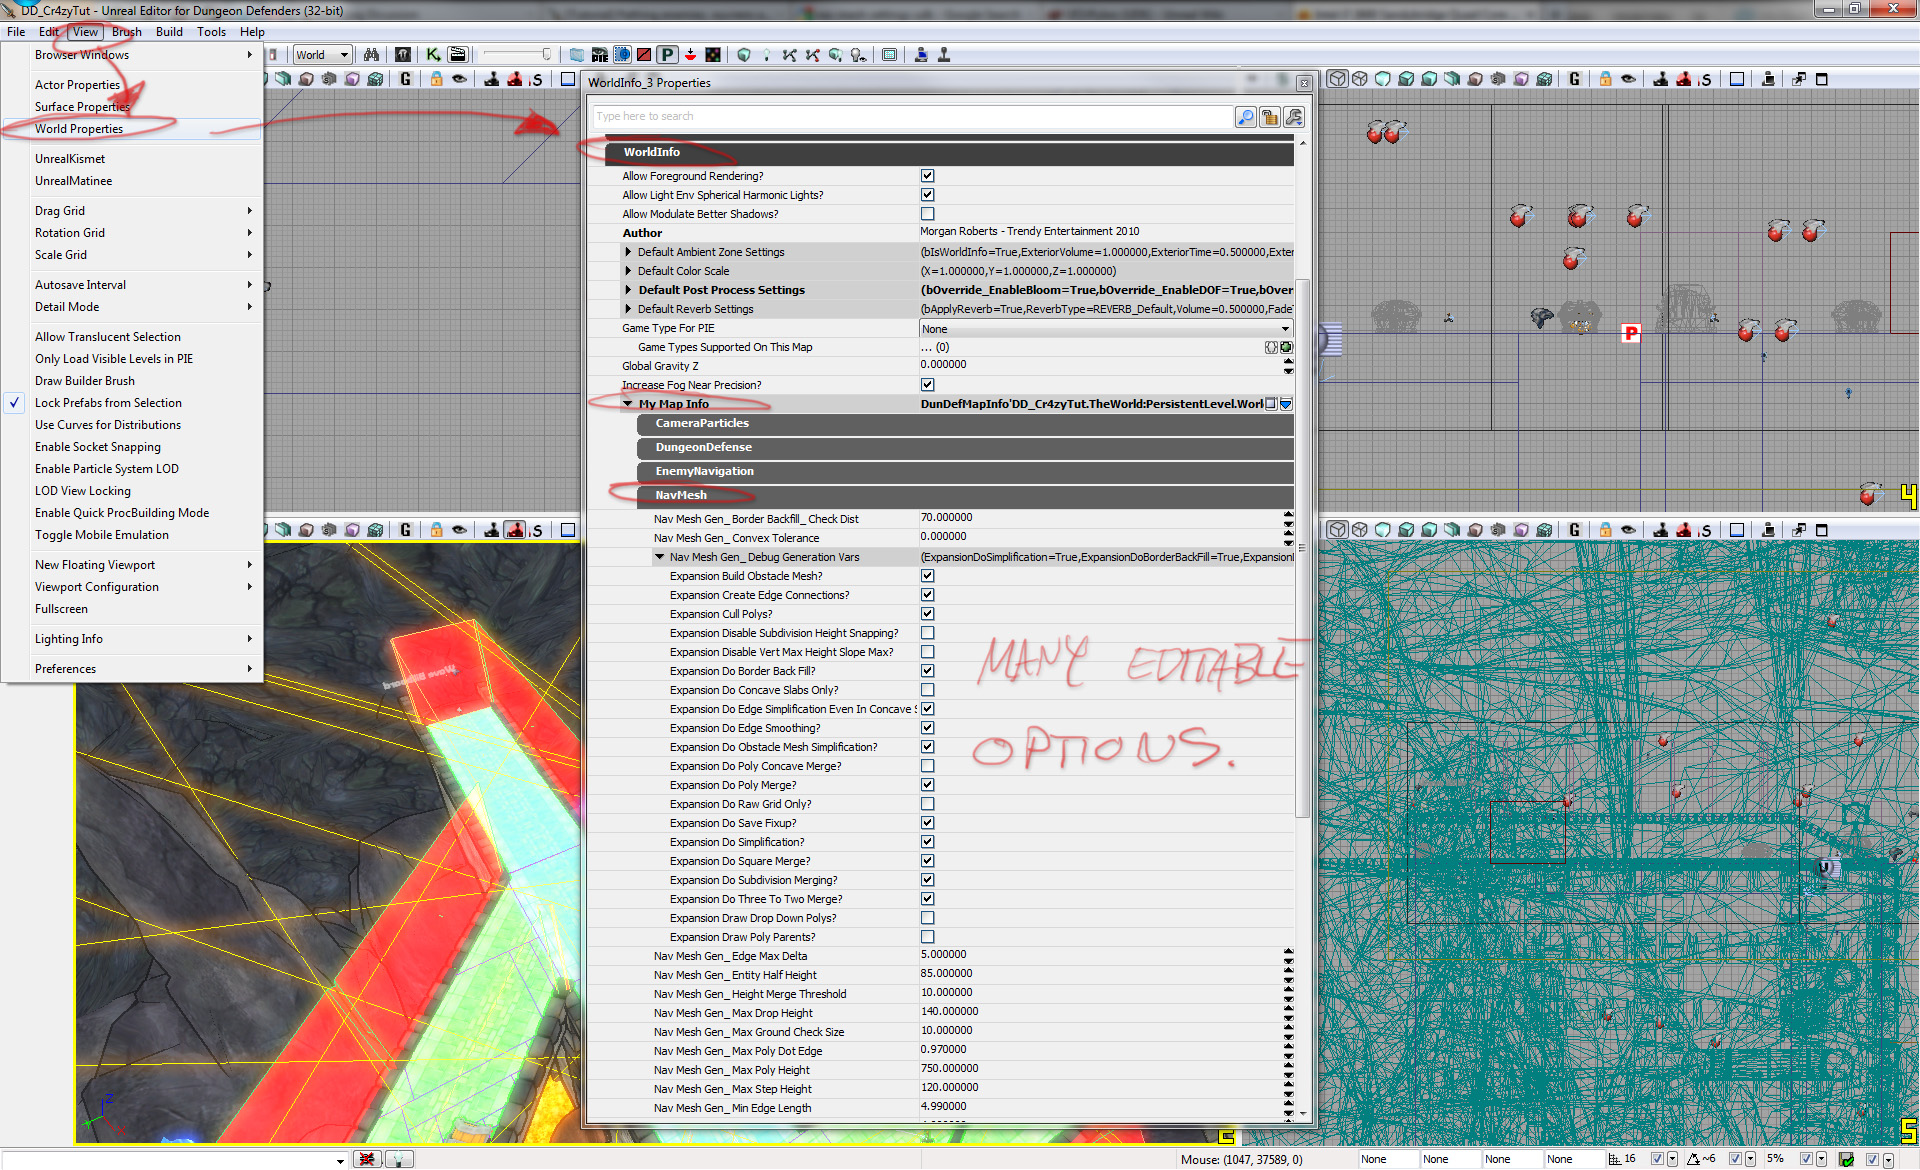Check Expansion Do Concave Slabs Only

pos(927,690)
